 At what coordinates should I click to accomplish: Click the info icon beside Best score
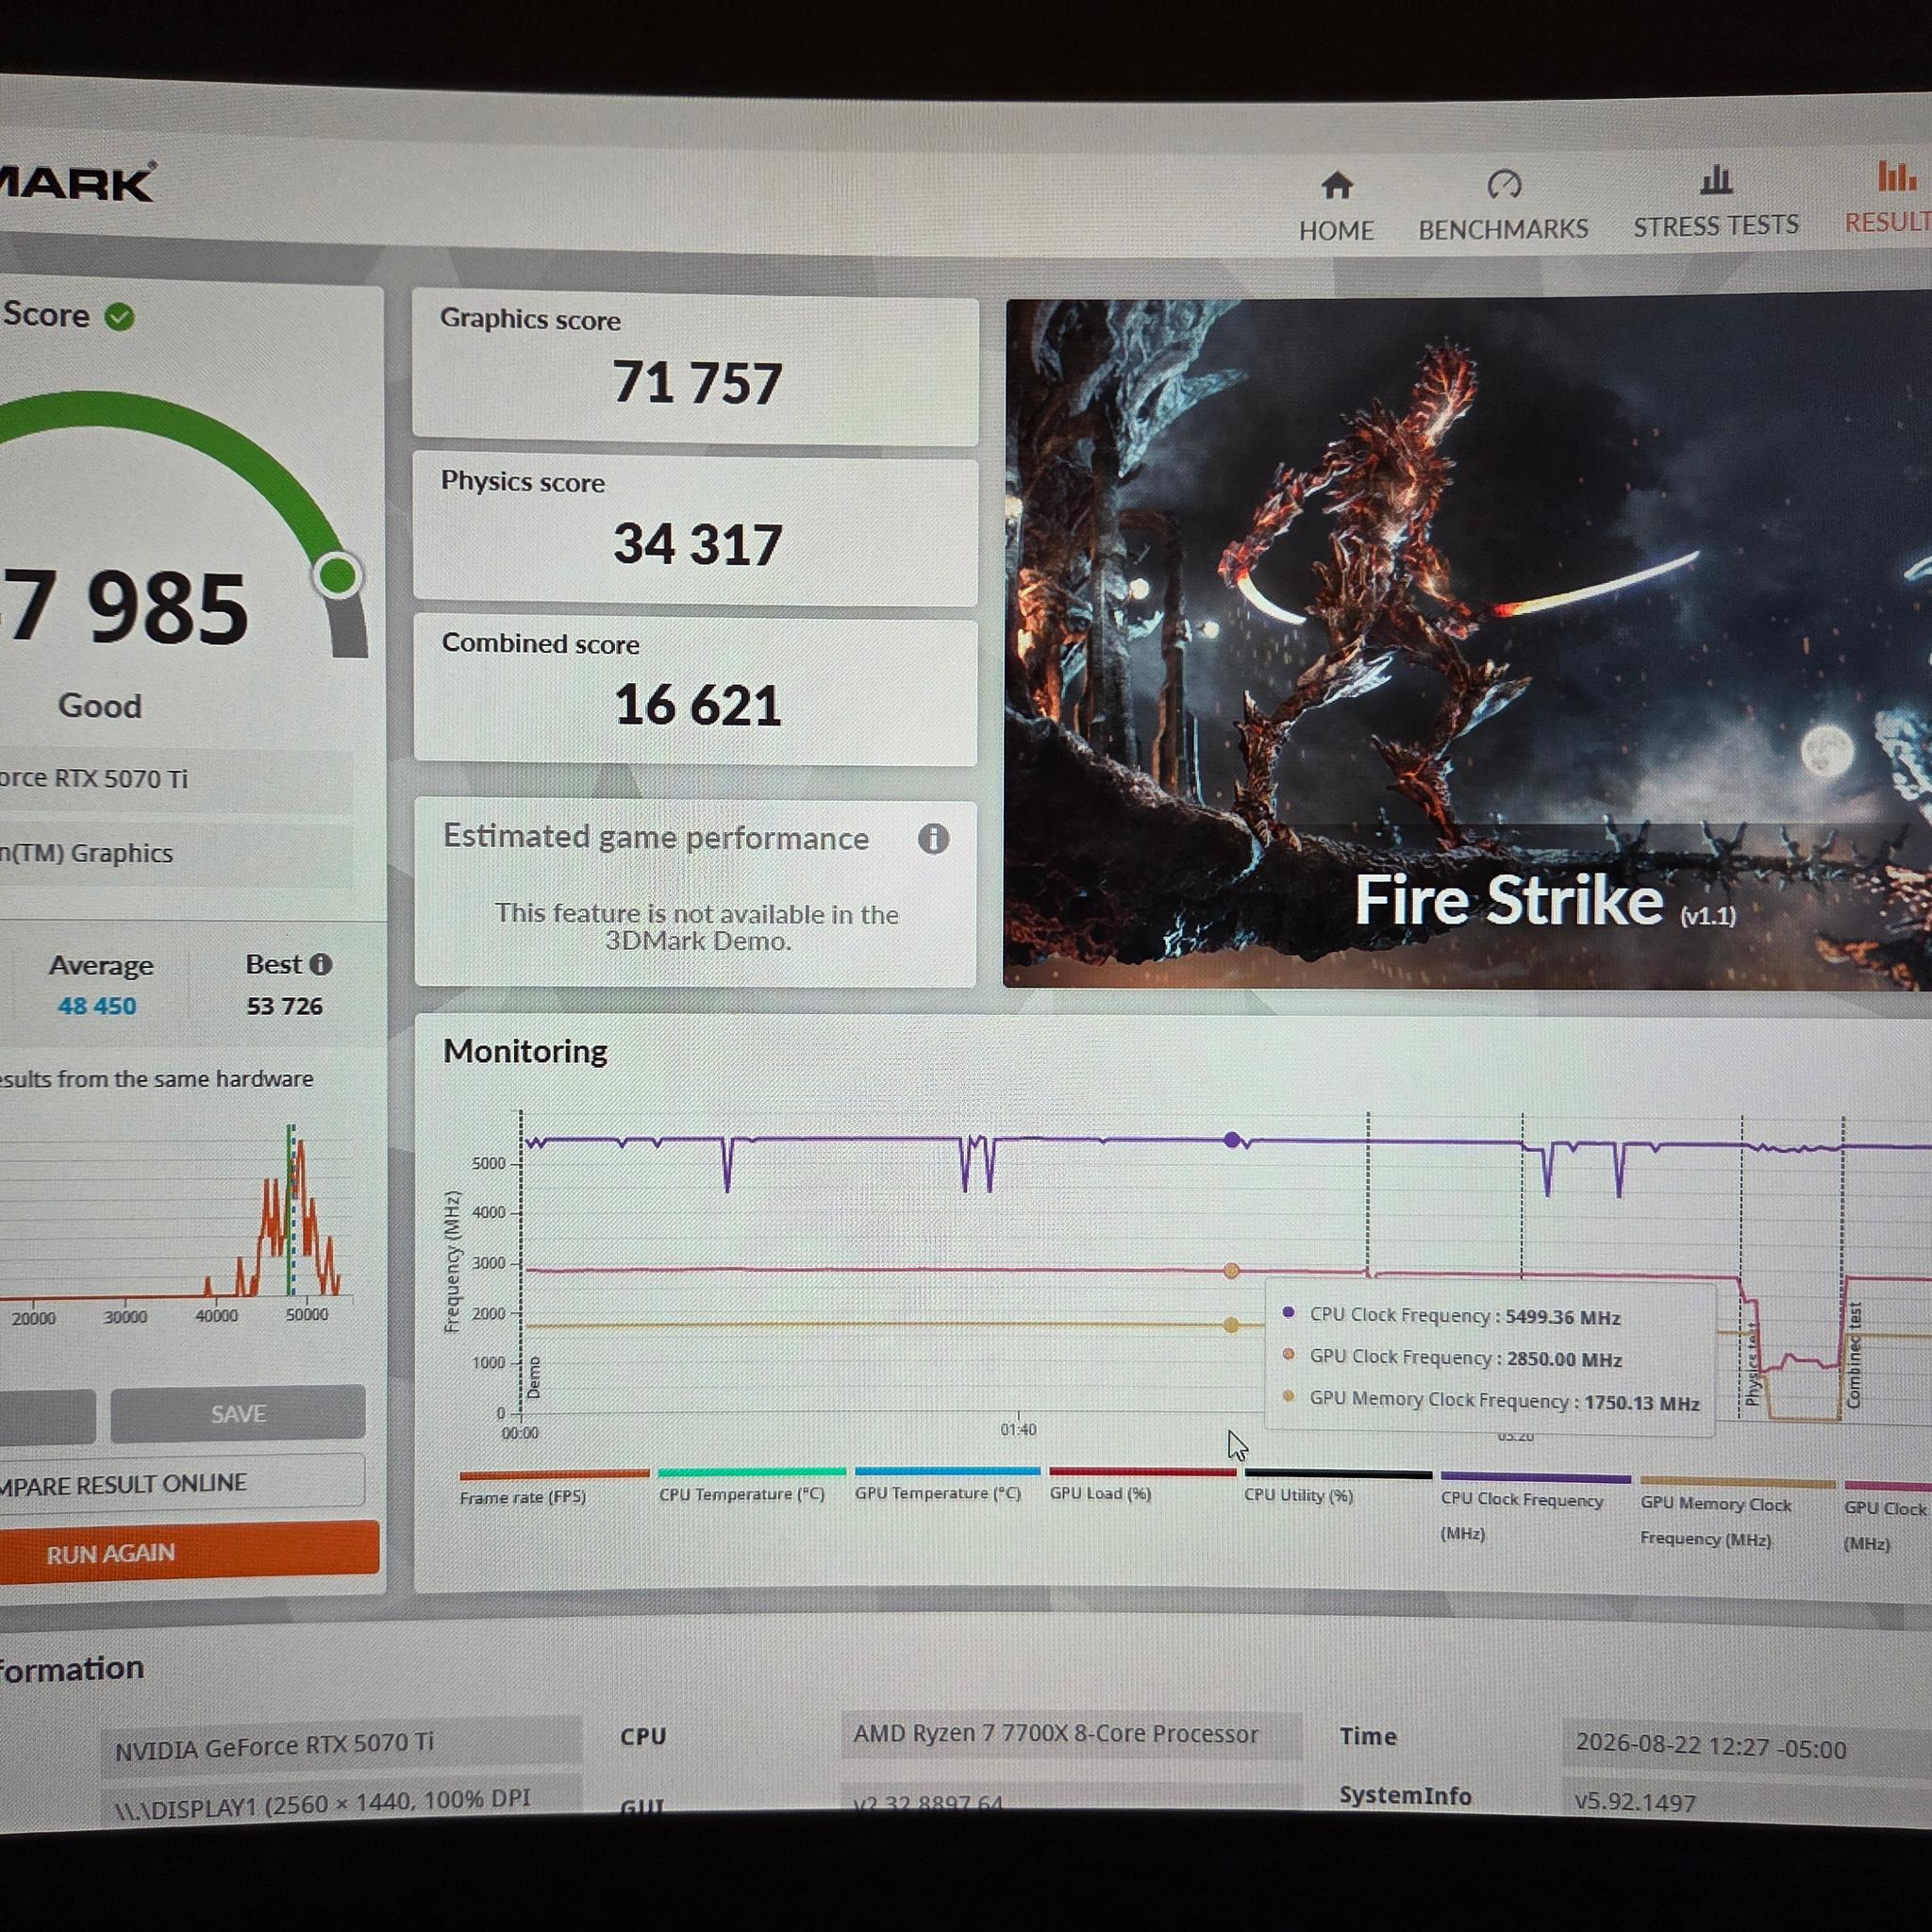[x=320, y=964]
